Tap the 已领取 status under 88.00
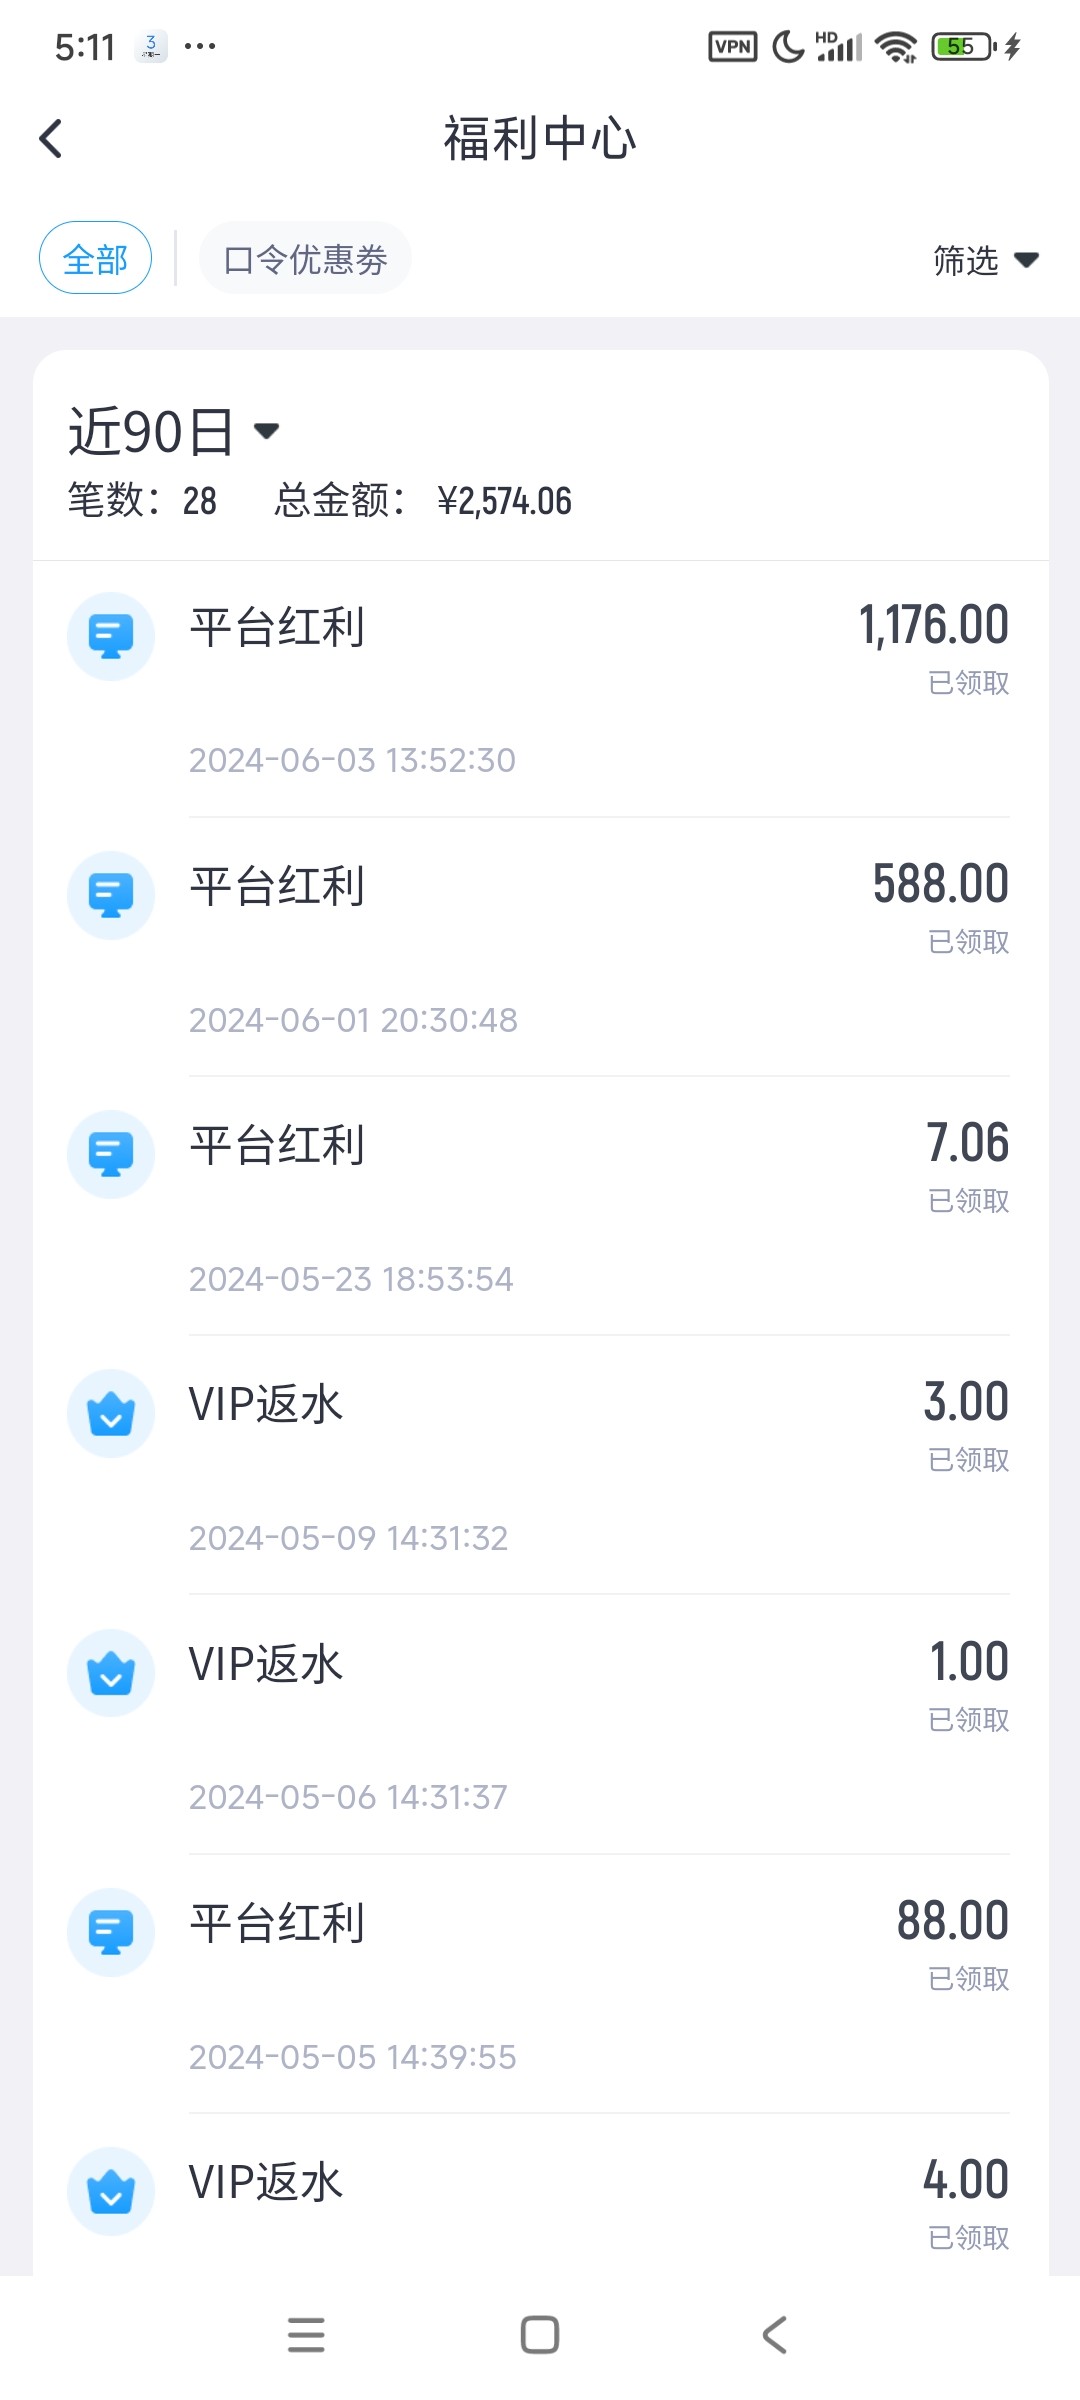The height and width of the screenshot is (2400, 1080). (968, 1979)
